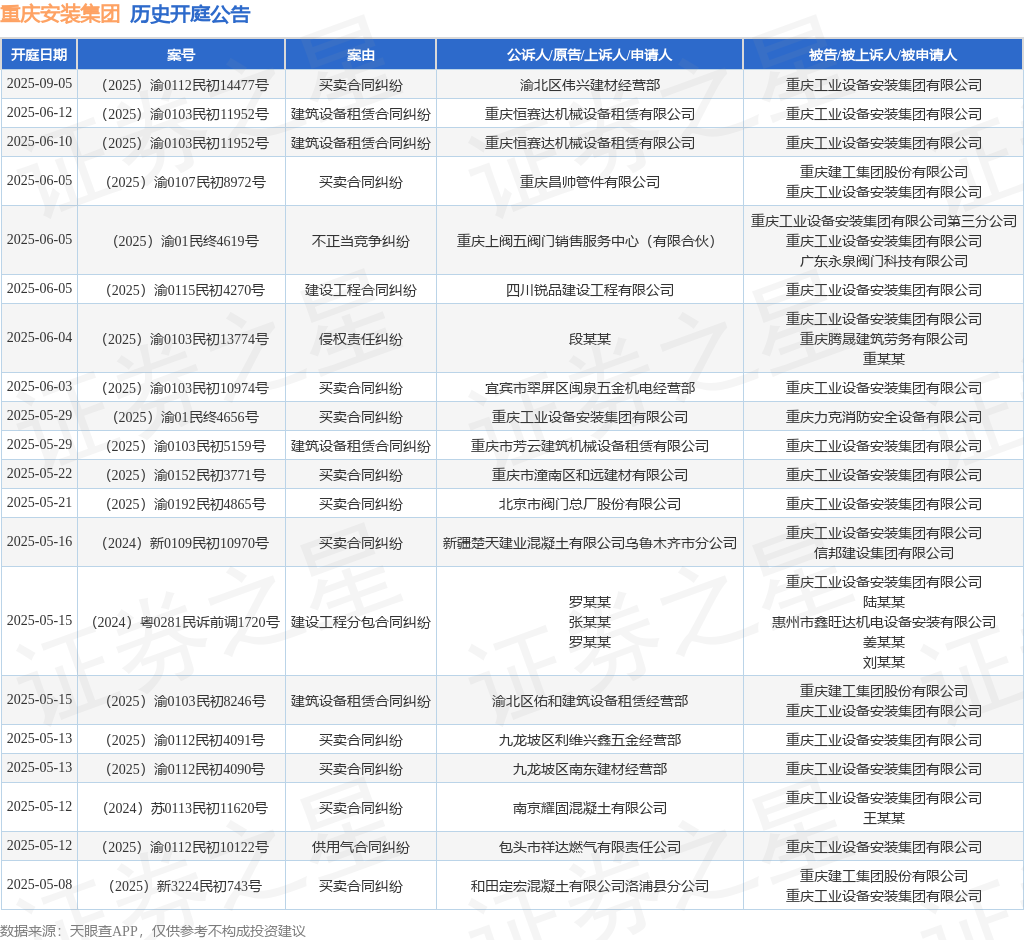The image size is (1024, 940).
Task: Click defendant 惠州市鑫旺达机电设备安装有限公司
Action: pos(884,621)
